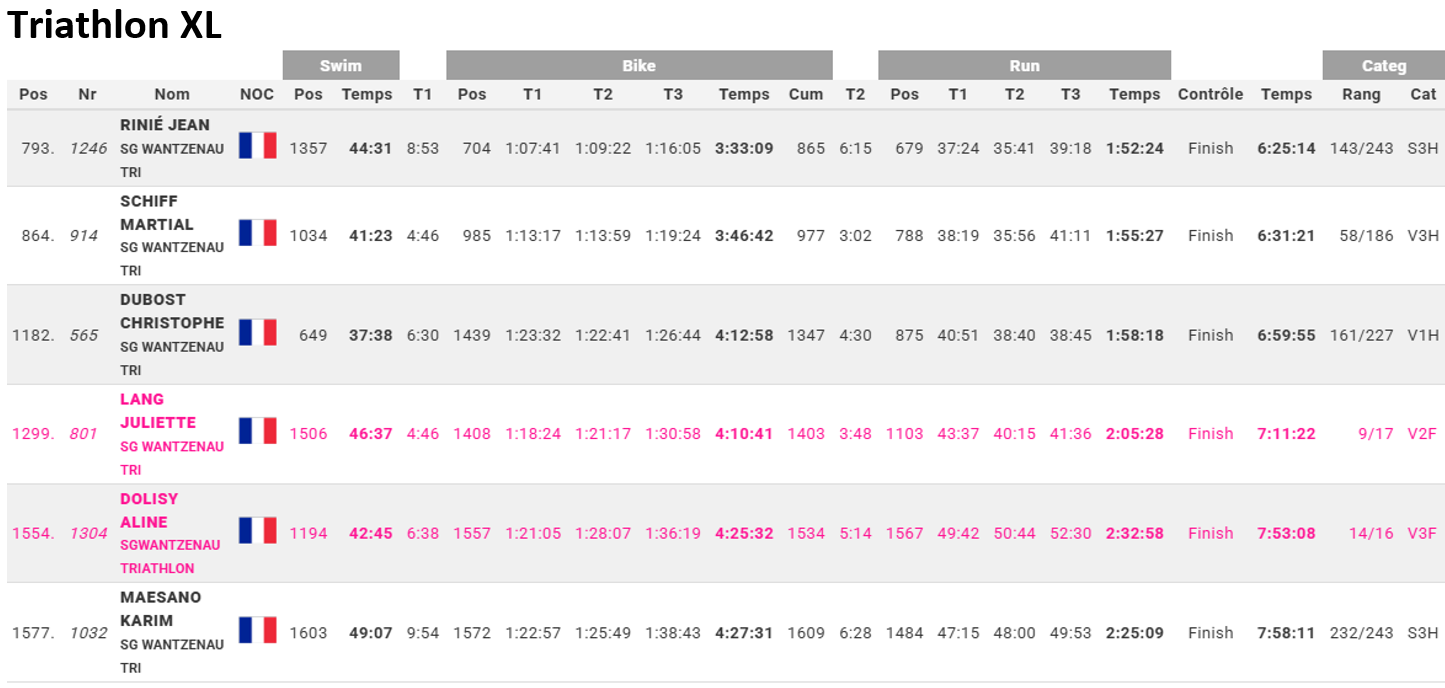The height and width of the screenshot is (688, 1445).
Task: Click the Rang column header
Action: [x=1361, y=94]
